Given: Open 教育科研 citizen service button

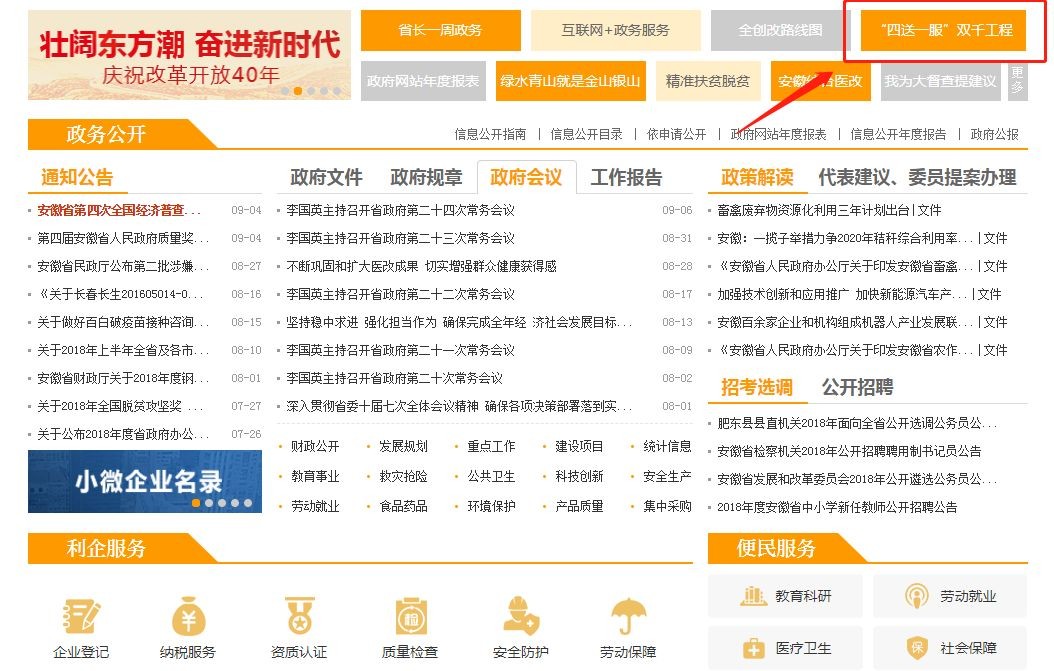Looking at the screenshot, I should coord(786,597).
